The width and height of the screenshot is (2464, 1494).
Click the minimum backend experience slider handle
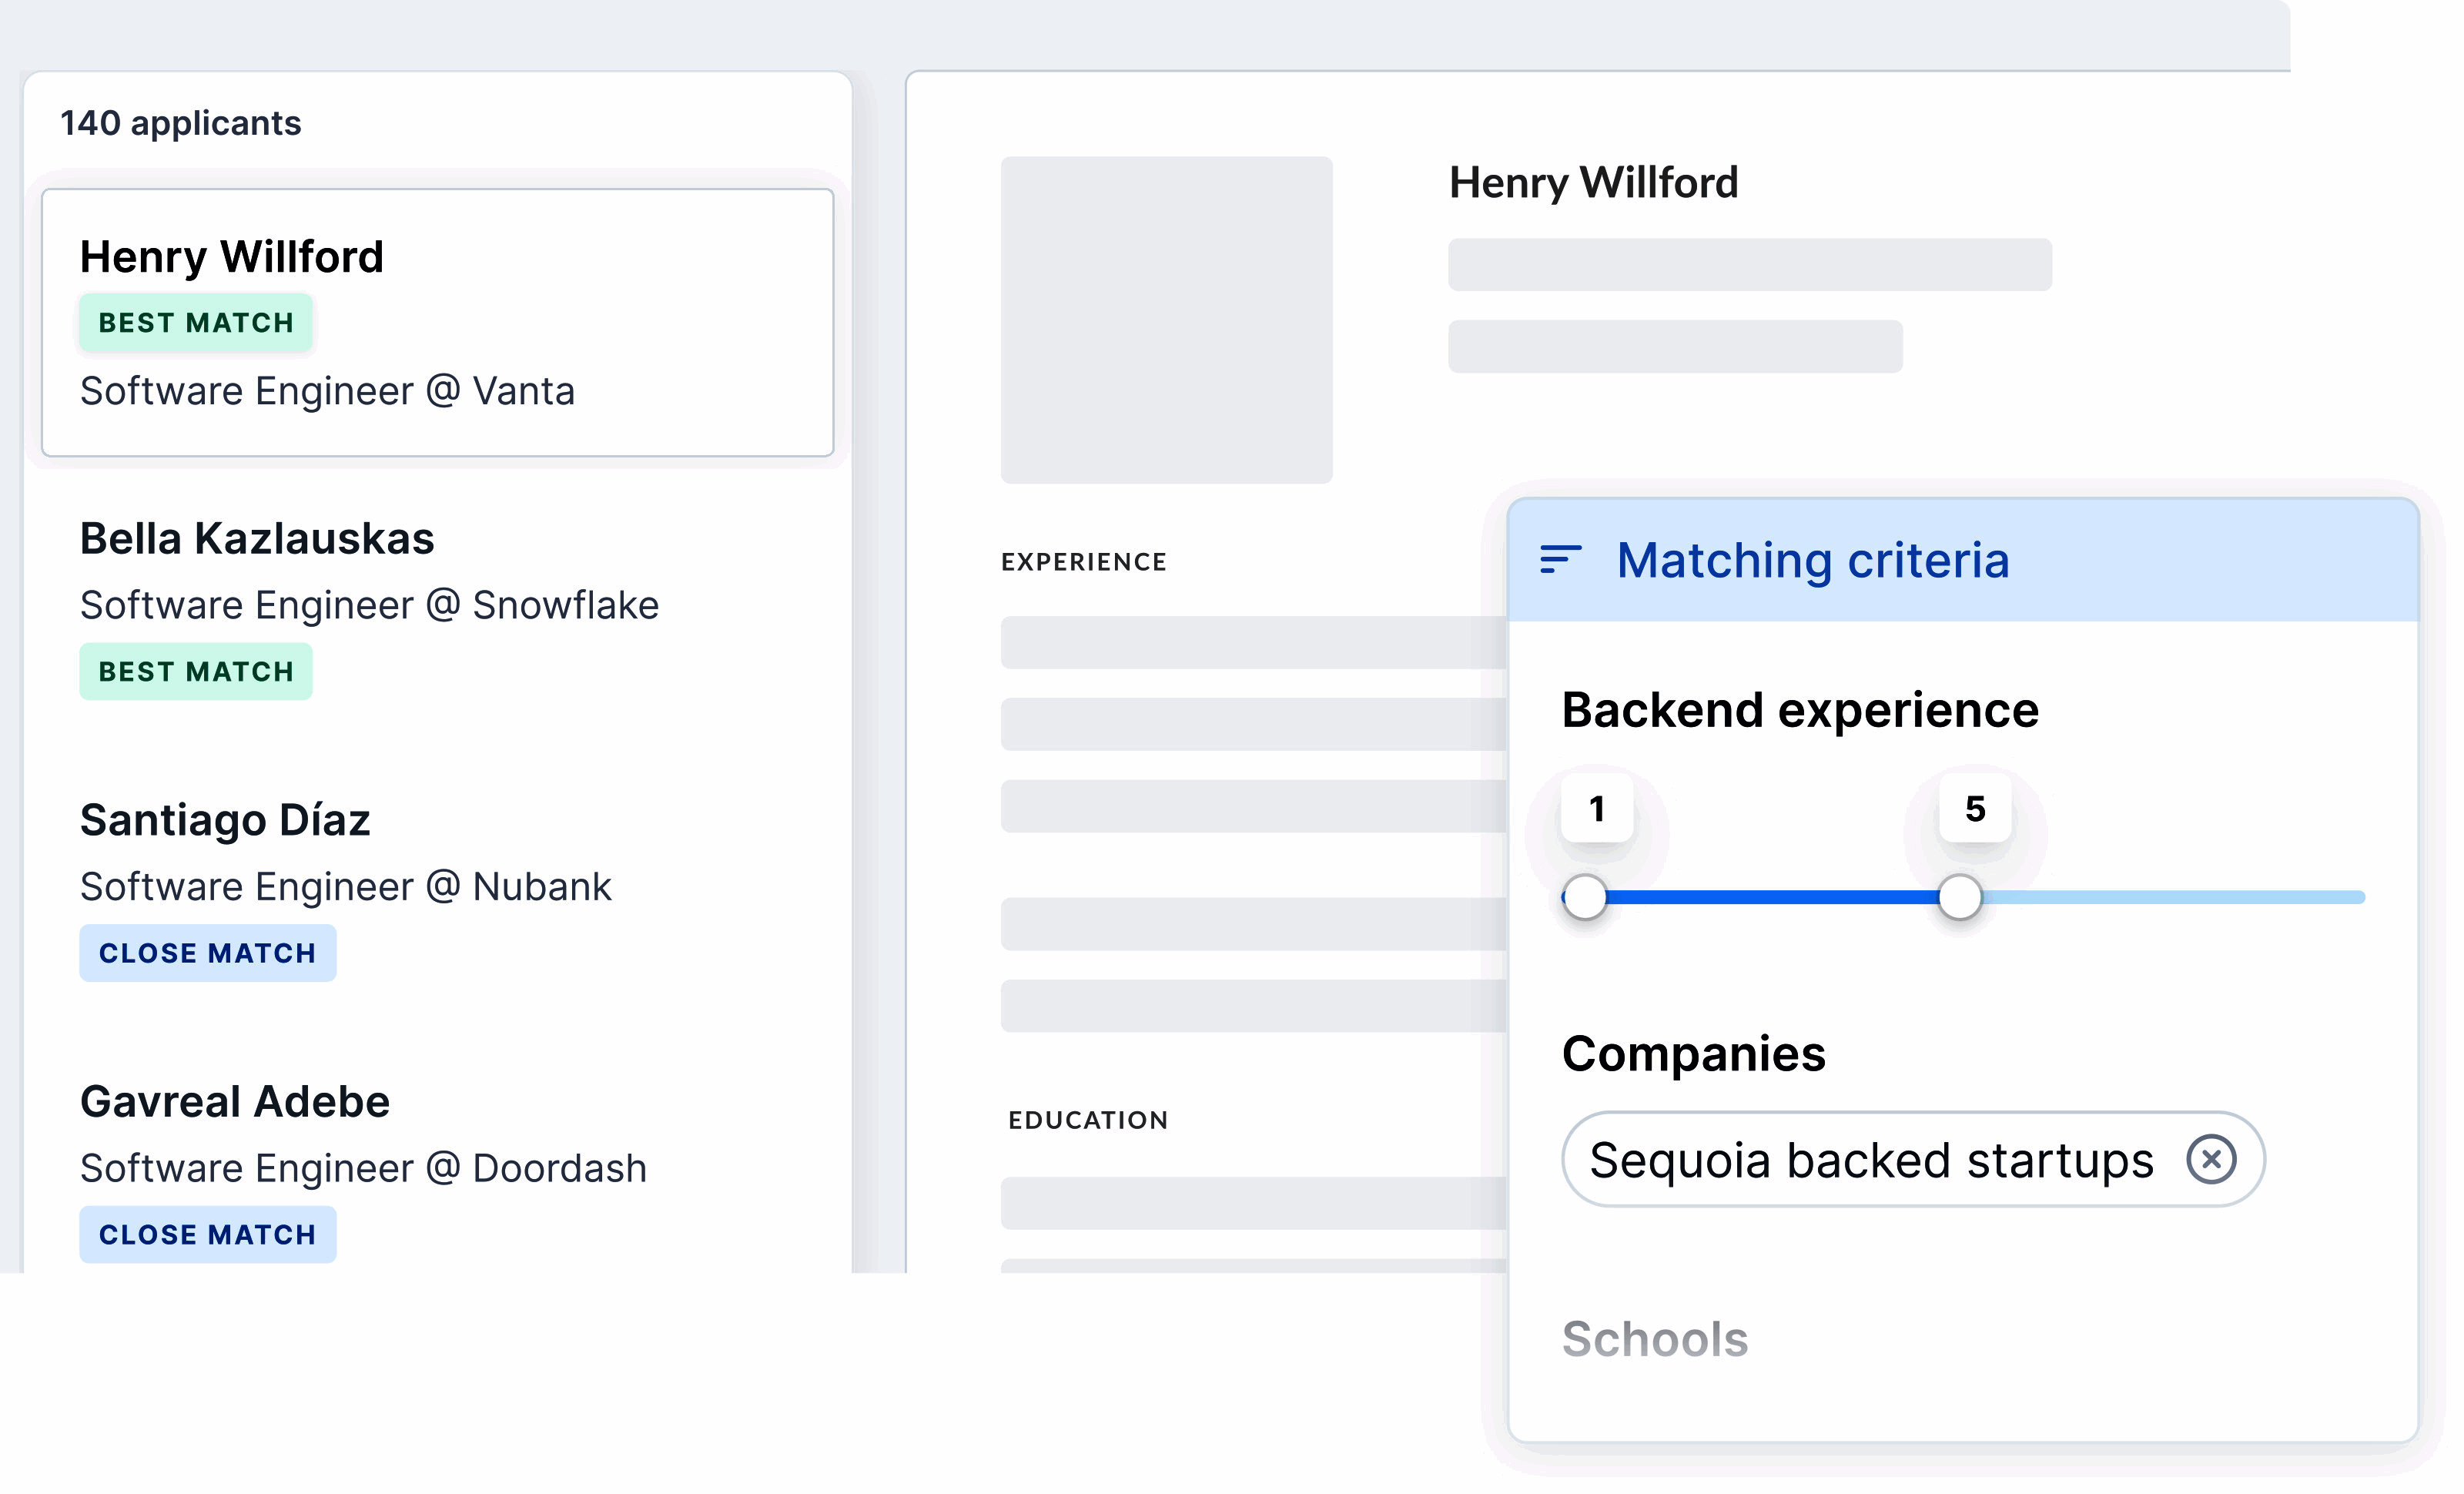coord(1585,897)
